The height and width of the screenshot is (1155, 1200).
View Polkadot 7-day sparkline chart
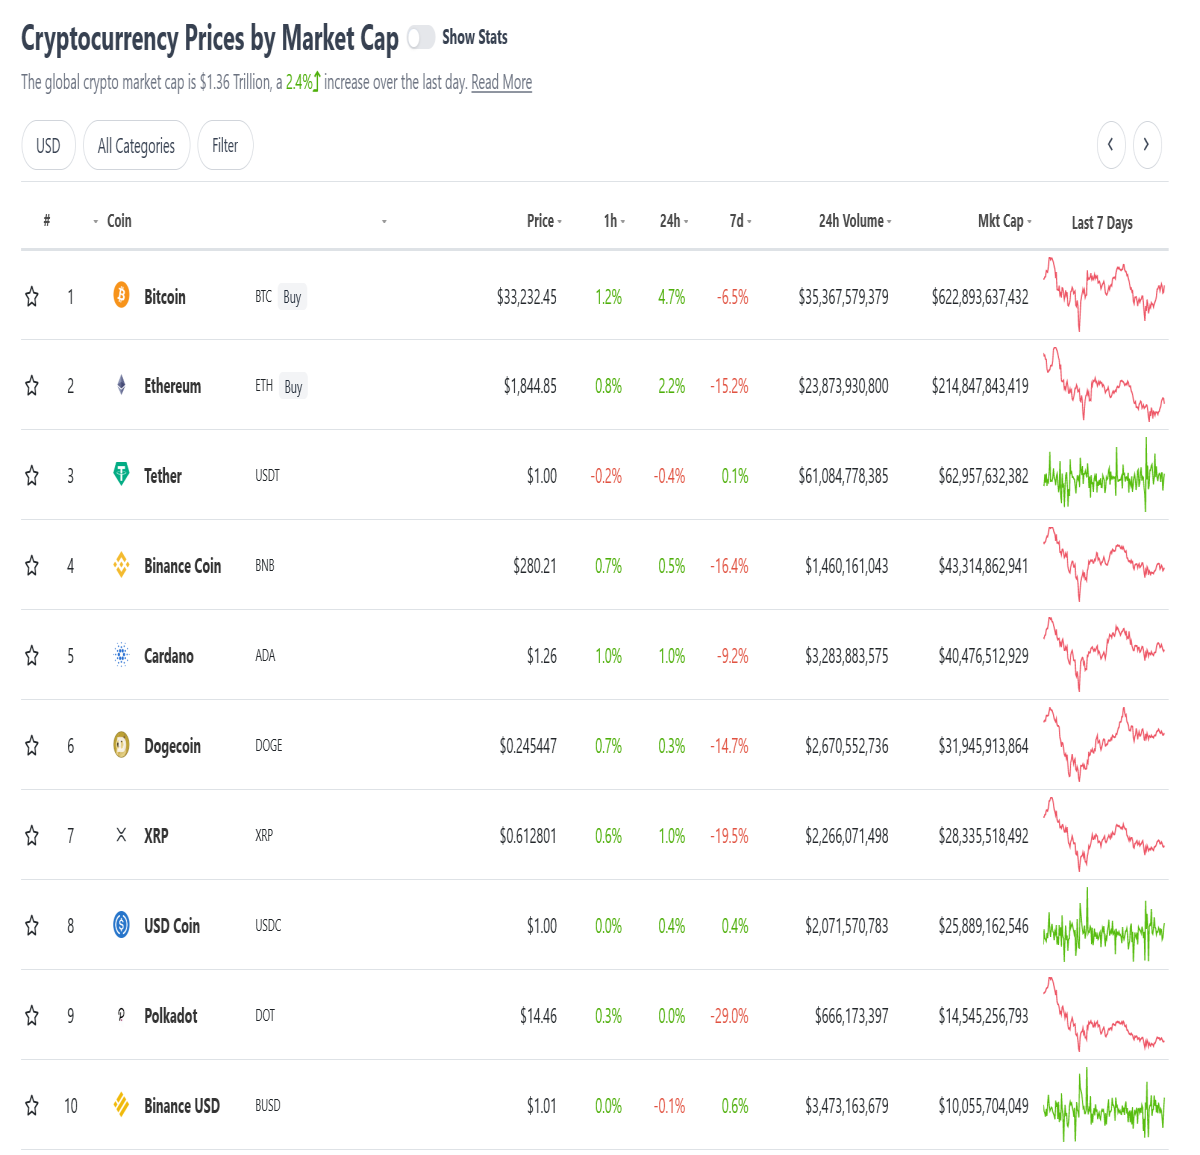pyautogui.click(x=1104, y=1014)
